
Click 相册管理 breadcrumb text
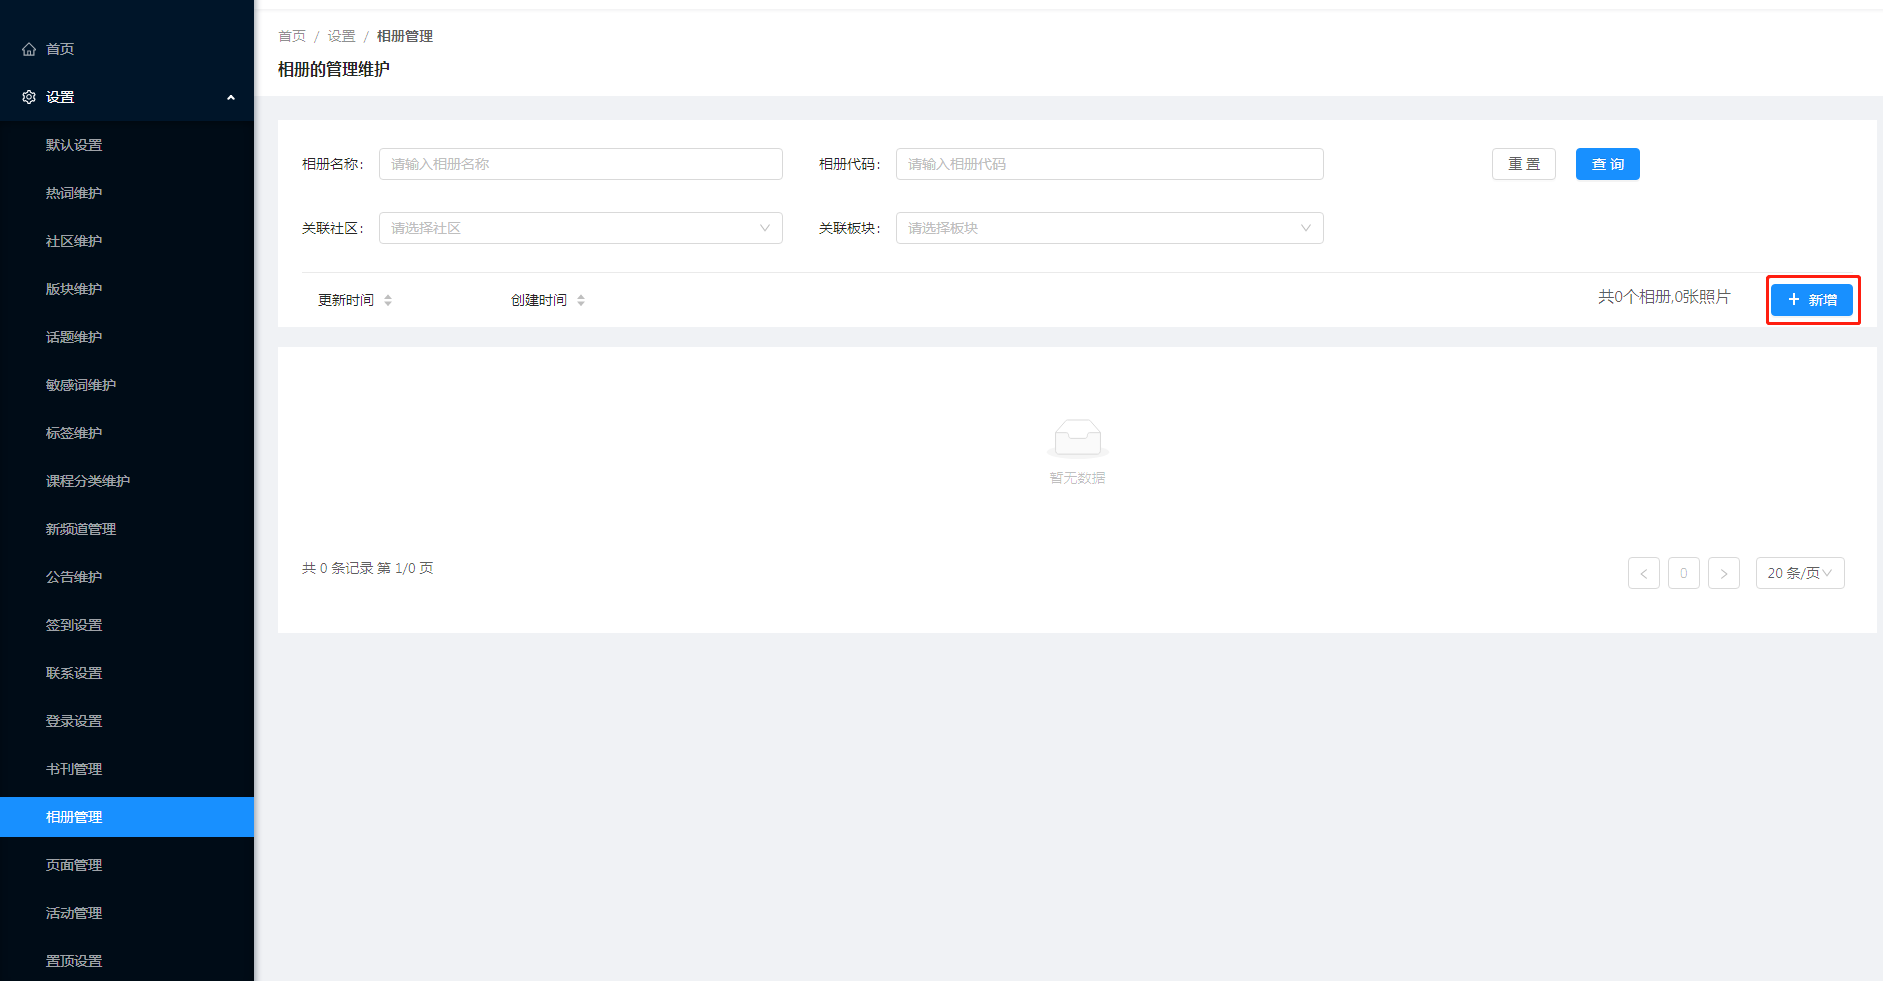405,36
